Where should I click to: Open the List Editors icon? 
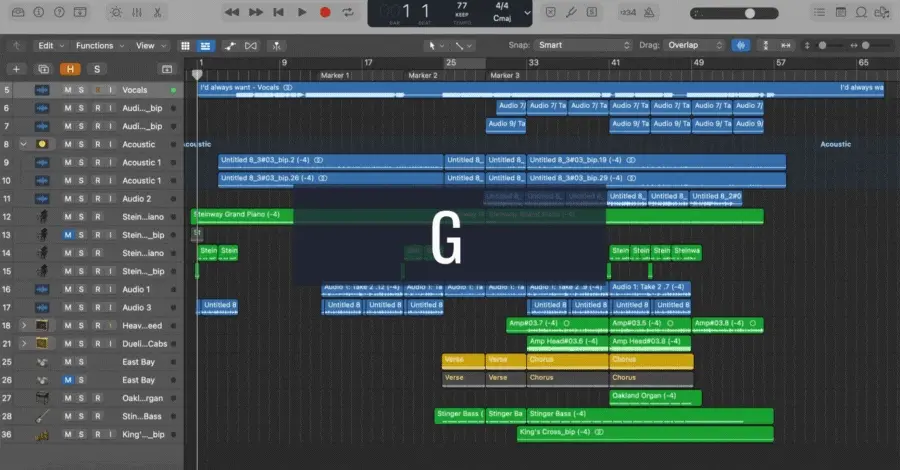point(820,12)
